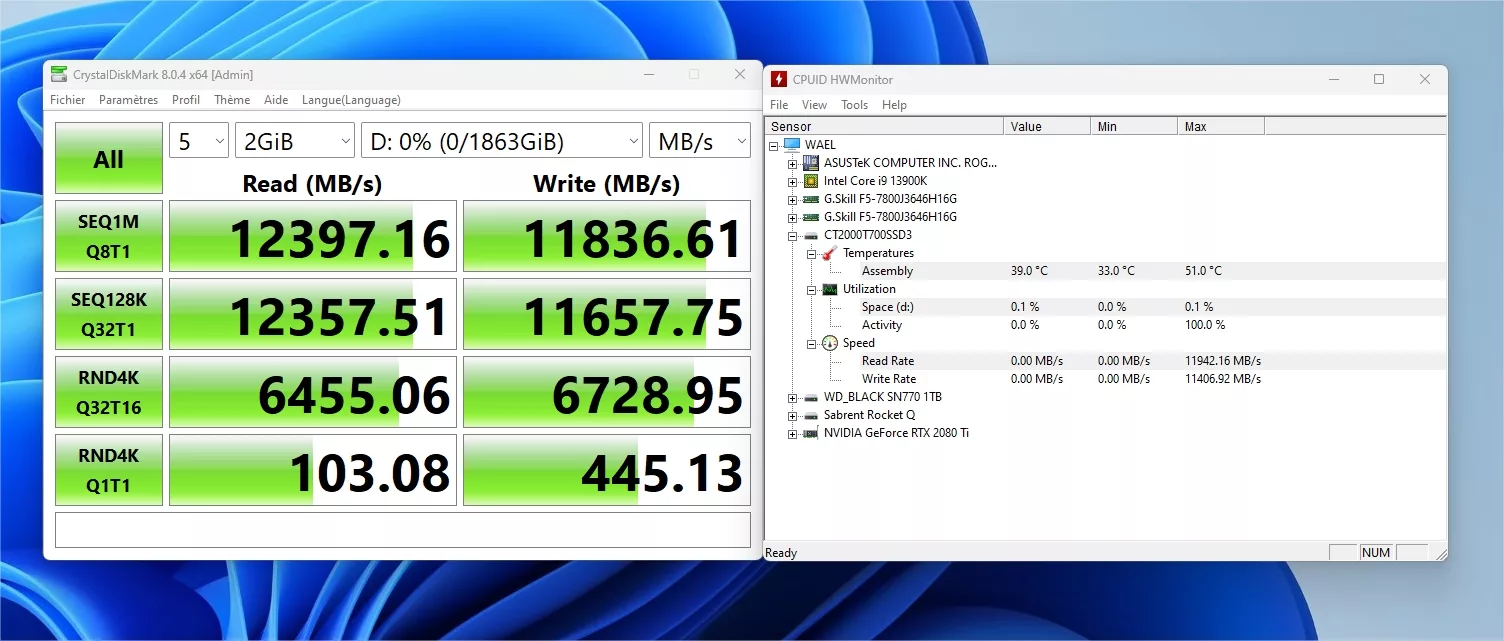Image resolution: width=1504 pixels, height=641 pixels.
Task: Expand the Sabrent Rocket Q node
Action: pos(792,415)
